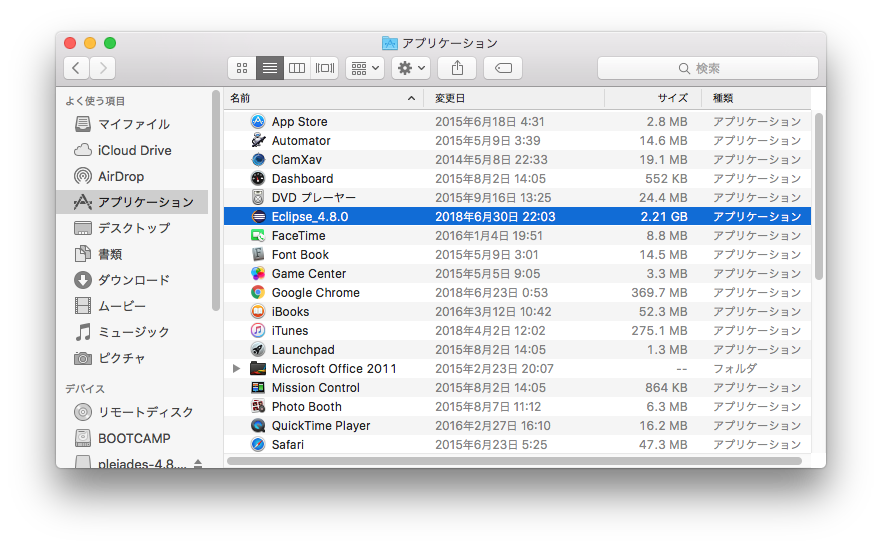Screen dimensions: 882x548
Task: Click the edit tags button
Action: [503, 68]
